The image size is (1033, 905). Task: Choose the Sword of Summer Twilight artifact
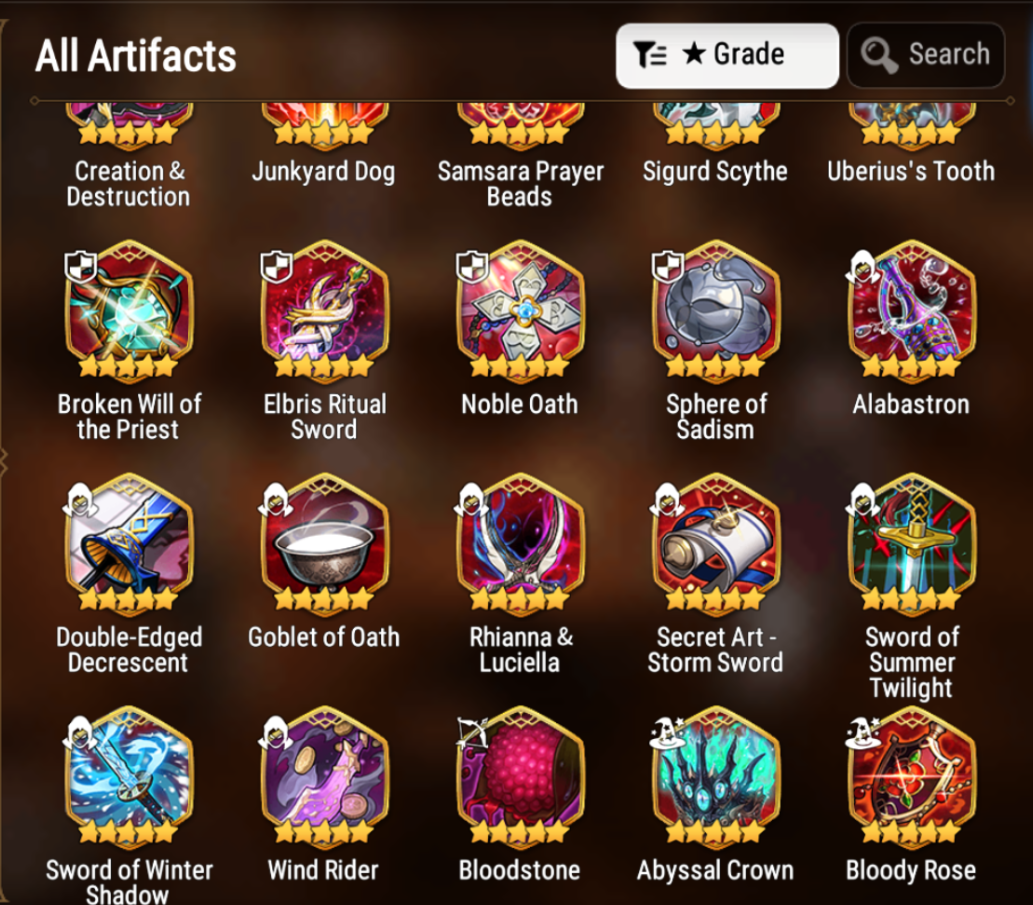pos(912,545)
